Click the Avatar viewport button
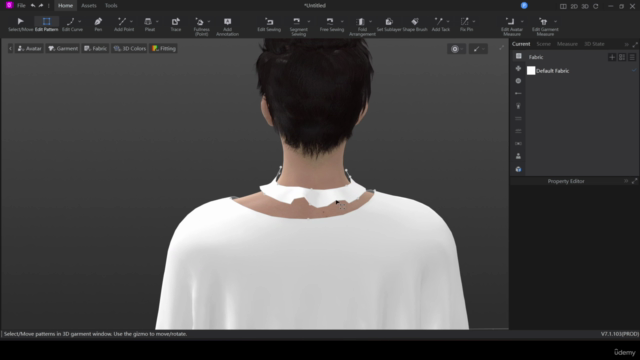 (x=29, y=49)
